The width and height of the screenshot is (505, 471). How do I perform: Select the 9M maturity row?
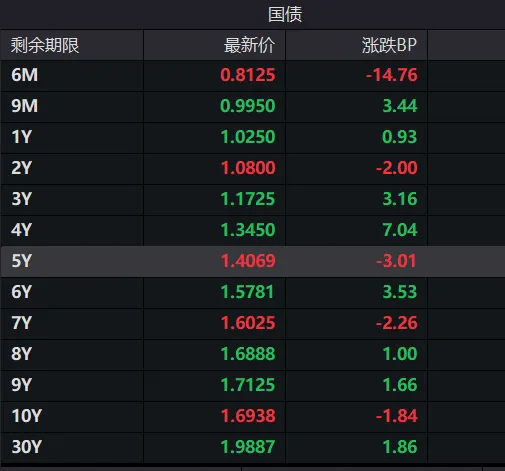(252, 106)
